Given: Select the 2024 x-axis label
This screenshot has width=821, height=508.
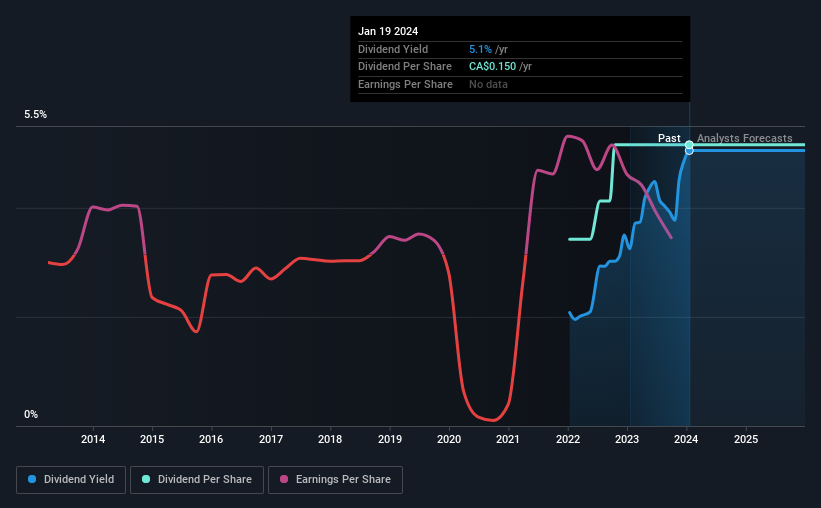Looking at the screenshot, I should 686,439.
